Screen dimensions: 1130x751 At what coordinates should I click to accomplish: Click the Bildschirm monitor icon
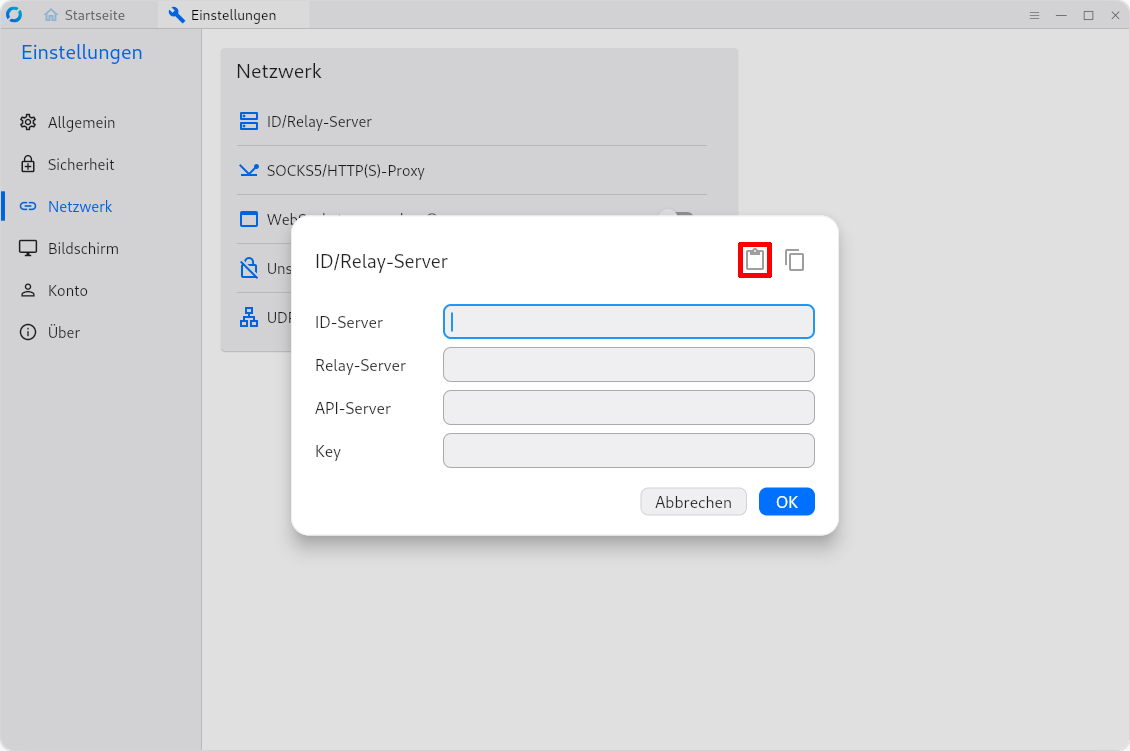click(x=28, y=249)
